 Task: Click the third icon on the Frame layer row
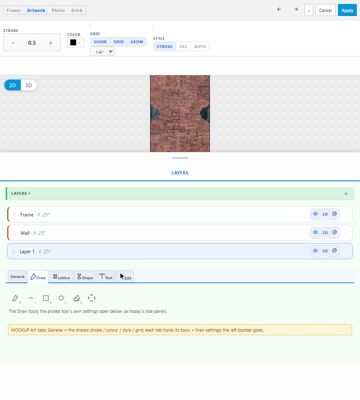[335, 214]
